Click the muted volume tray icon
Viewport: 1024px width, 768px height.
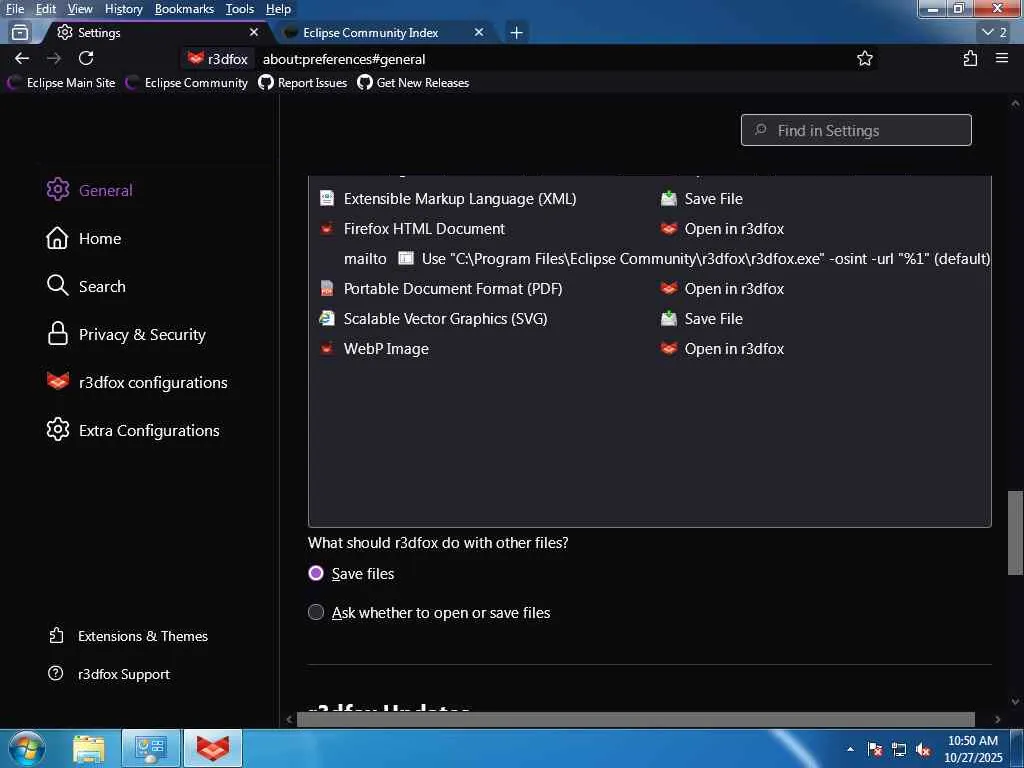click(923, 750)
